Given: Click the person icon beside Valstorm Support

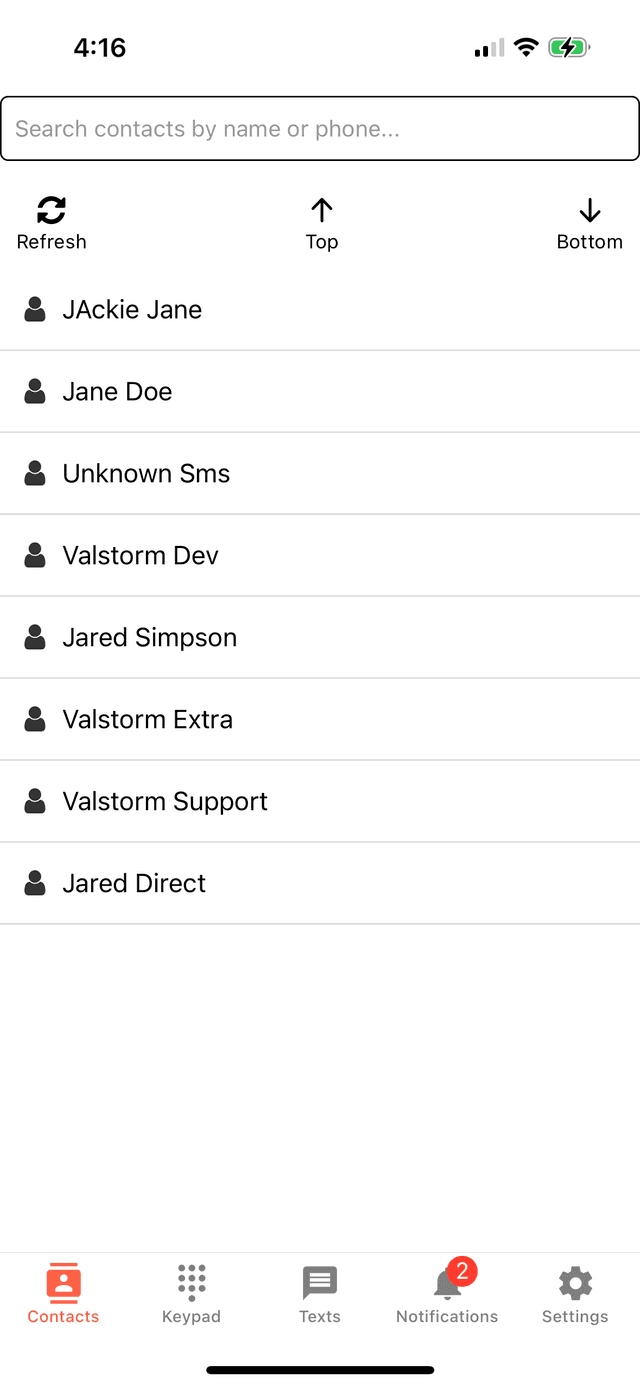Looking at the screenshot, I should [35, 801].
